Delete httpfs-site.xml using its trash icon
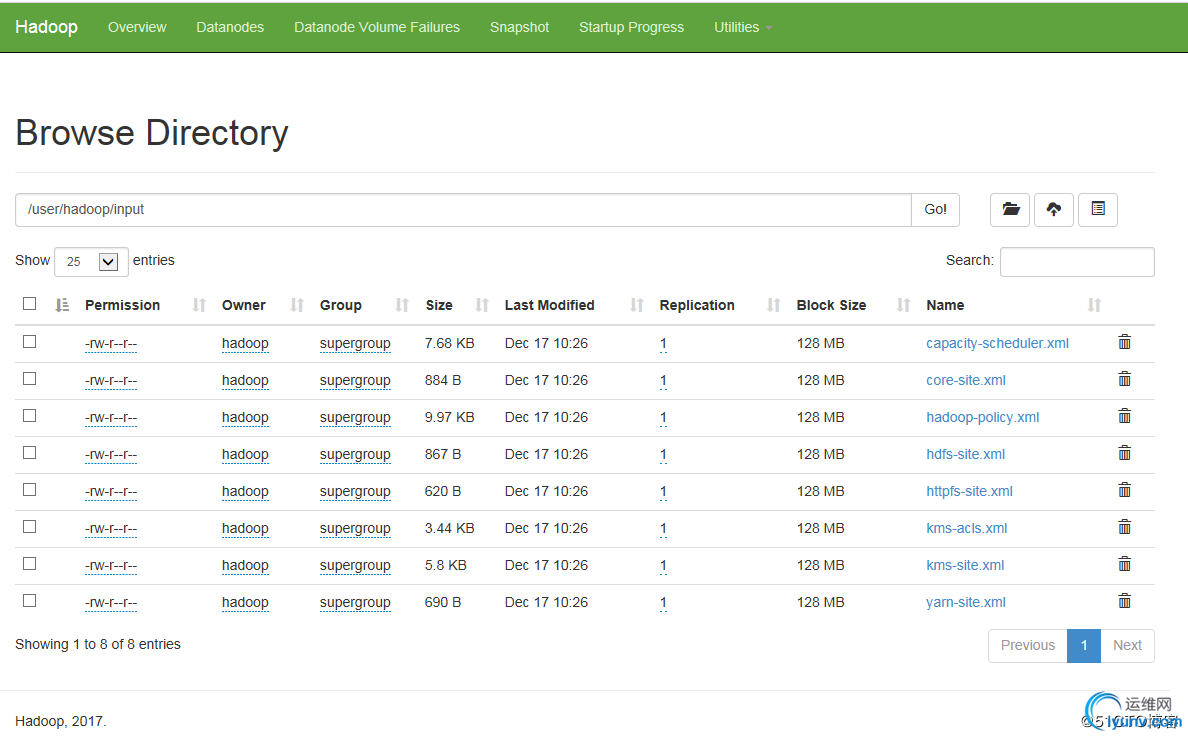 [x=1124, y=490]
